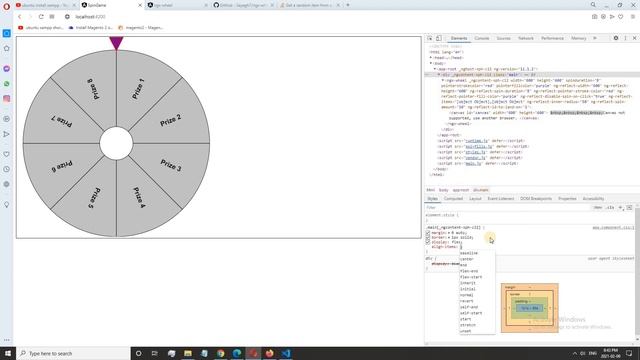Switch to the ngx-wheel browser tab
640x360 pixels.
click(x=177, y=5)
